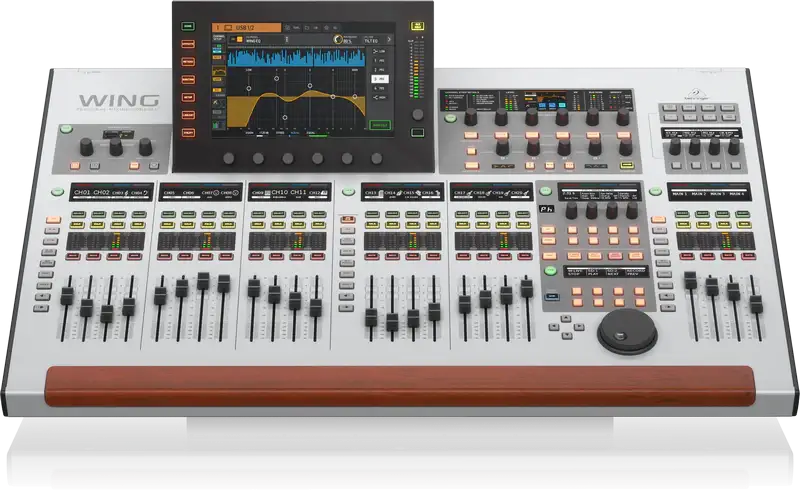Open the SETUP view from the screen bezel
The width and height of the screenshot is (800, 490).
tap(188, 97)
